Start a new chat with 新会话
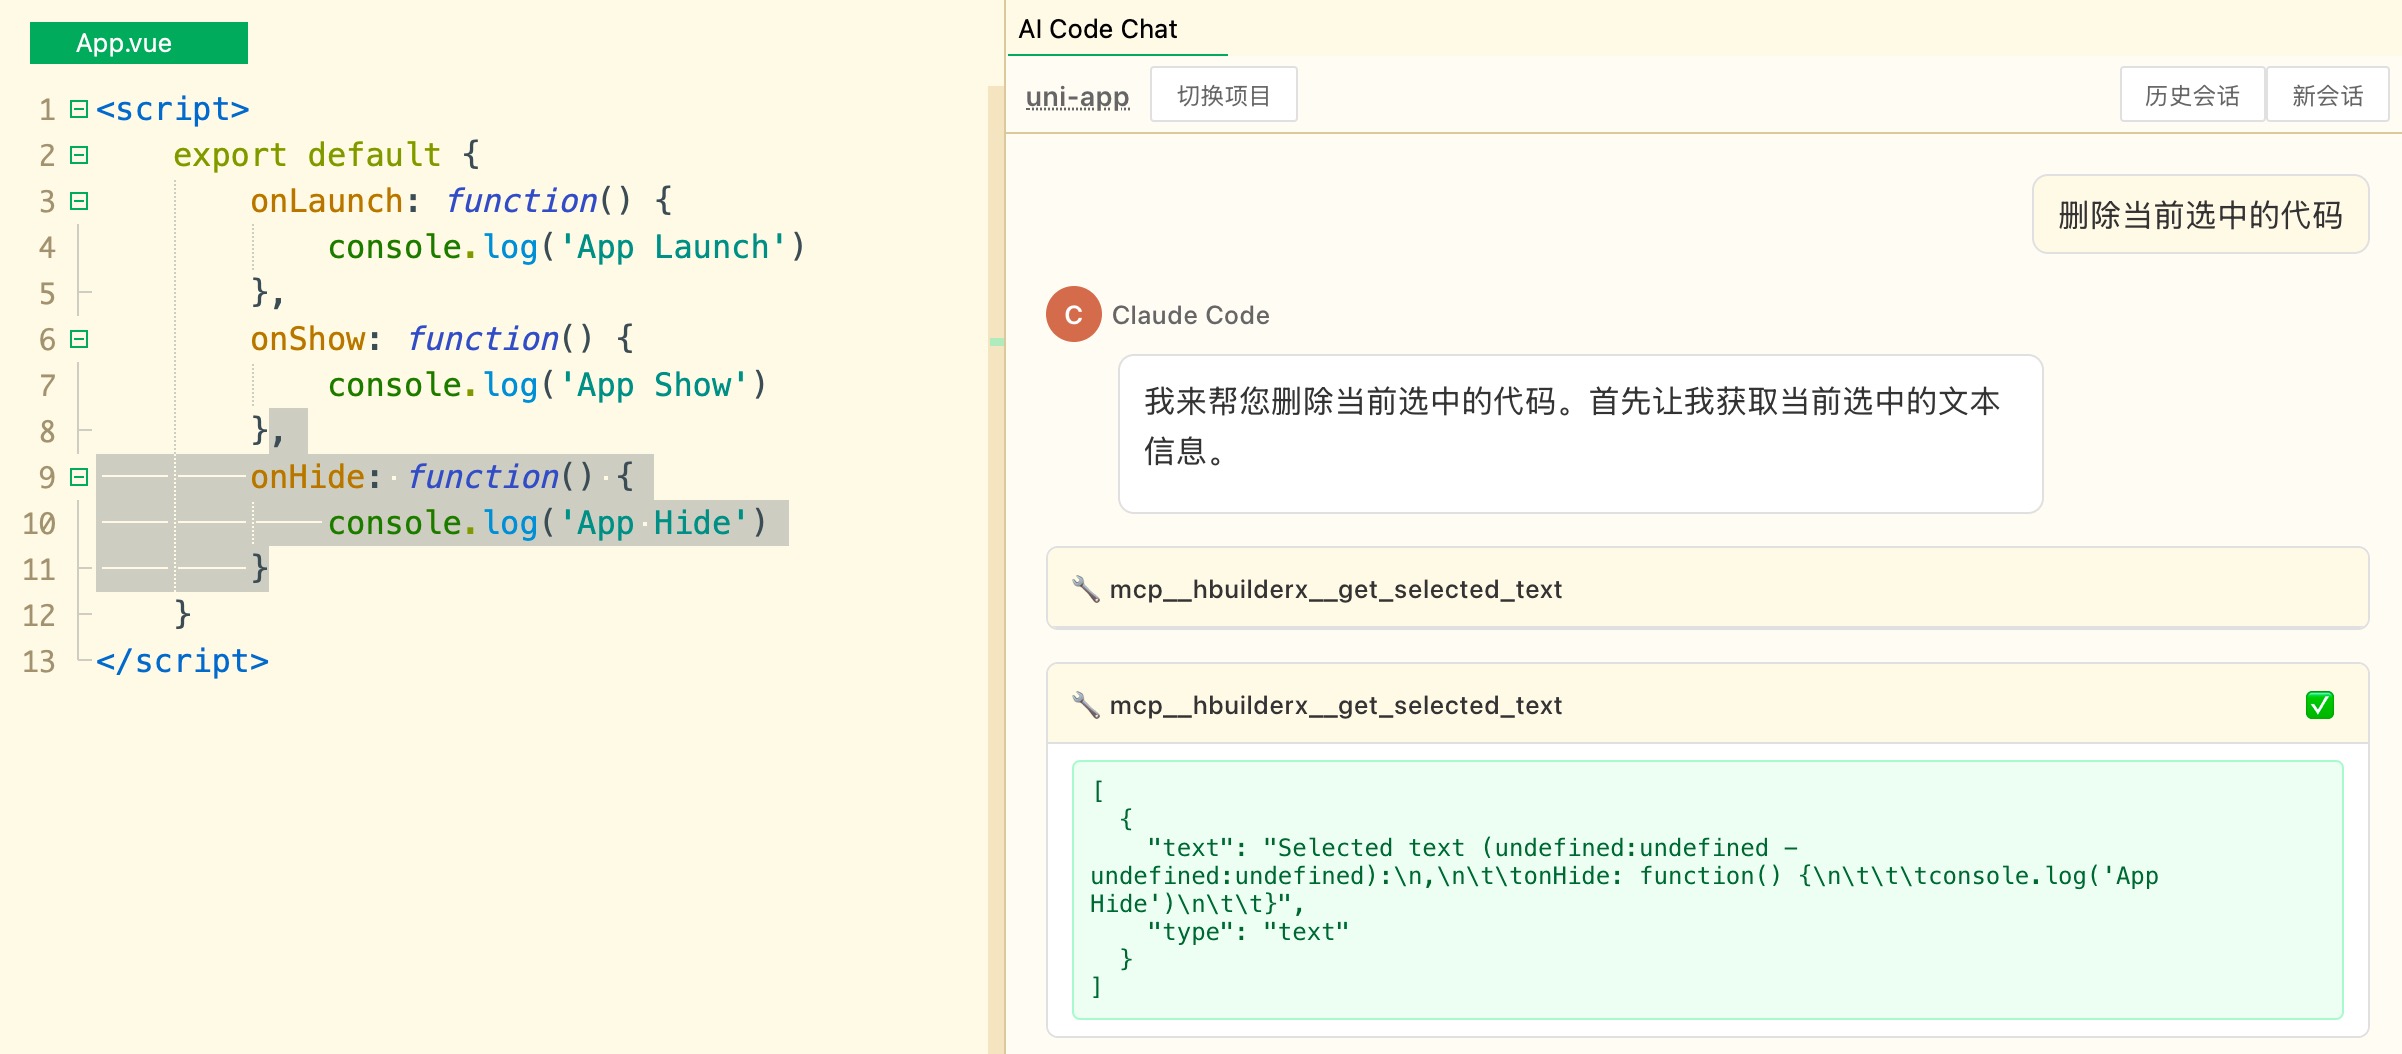The width and height of the screenshot is (2402, 1054). tap(2327, 95)
